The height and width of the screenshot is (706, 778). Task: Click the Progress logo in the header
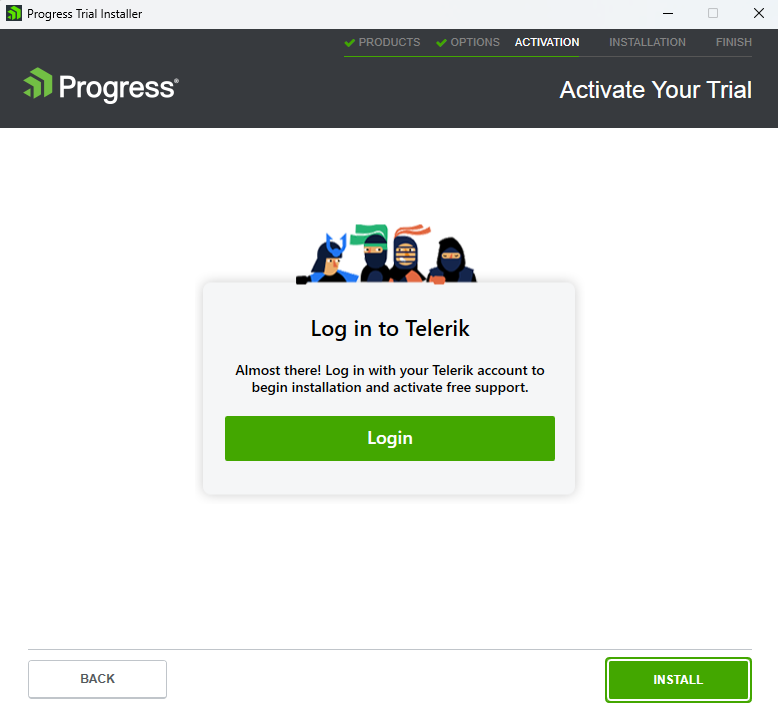click(101, 85)
